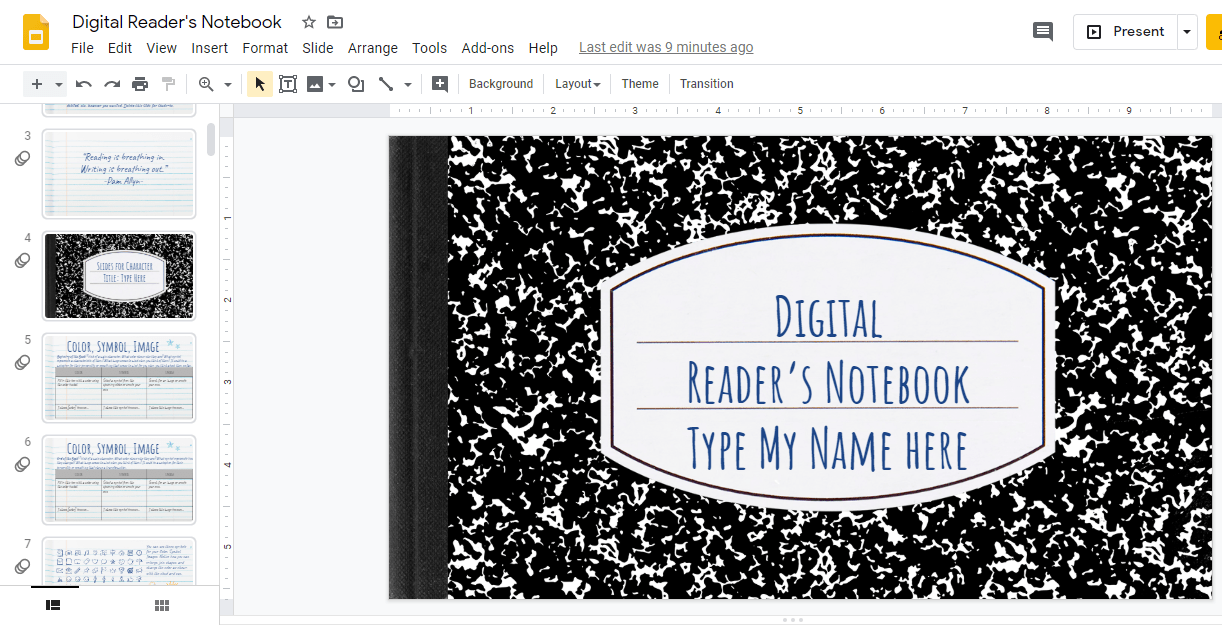Open the Present options dropdown arrow

1186,31
